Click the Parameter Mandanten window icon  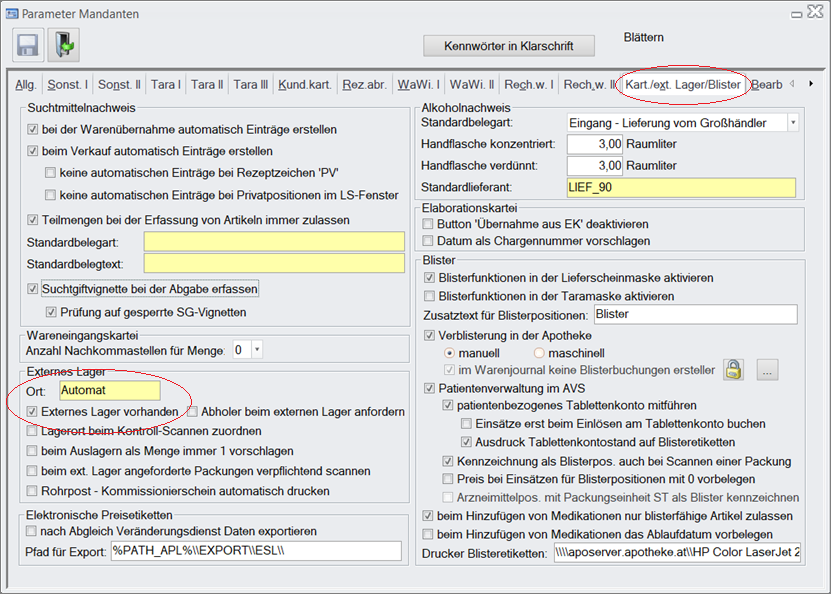click(12, 13)
